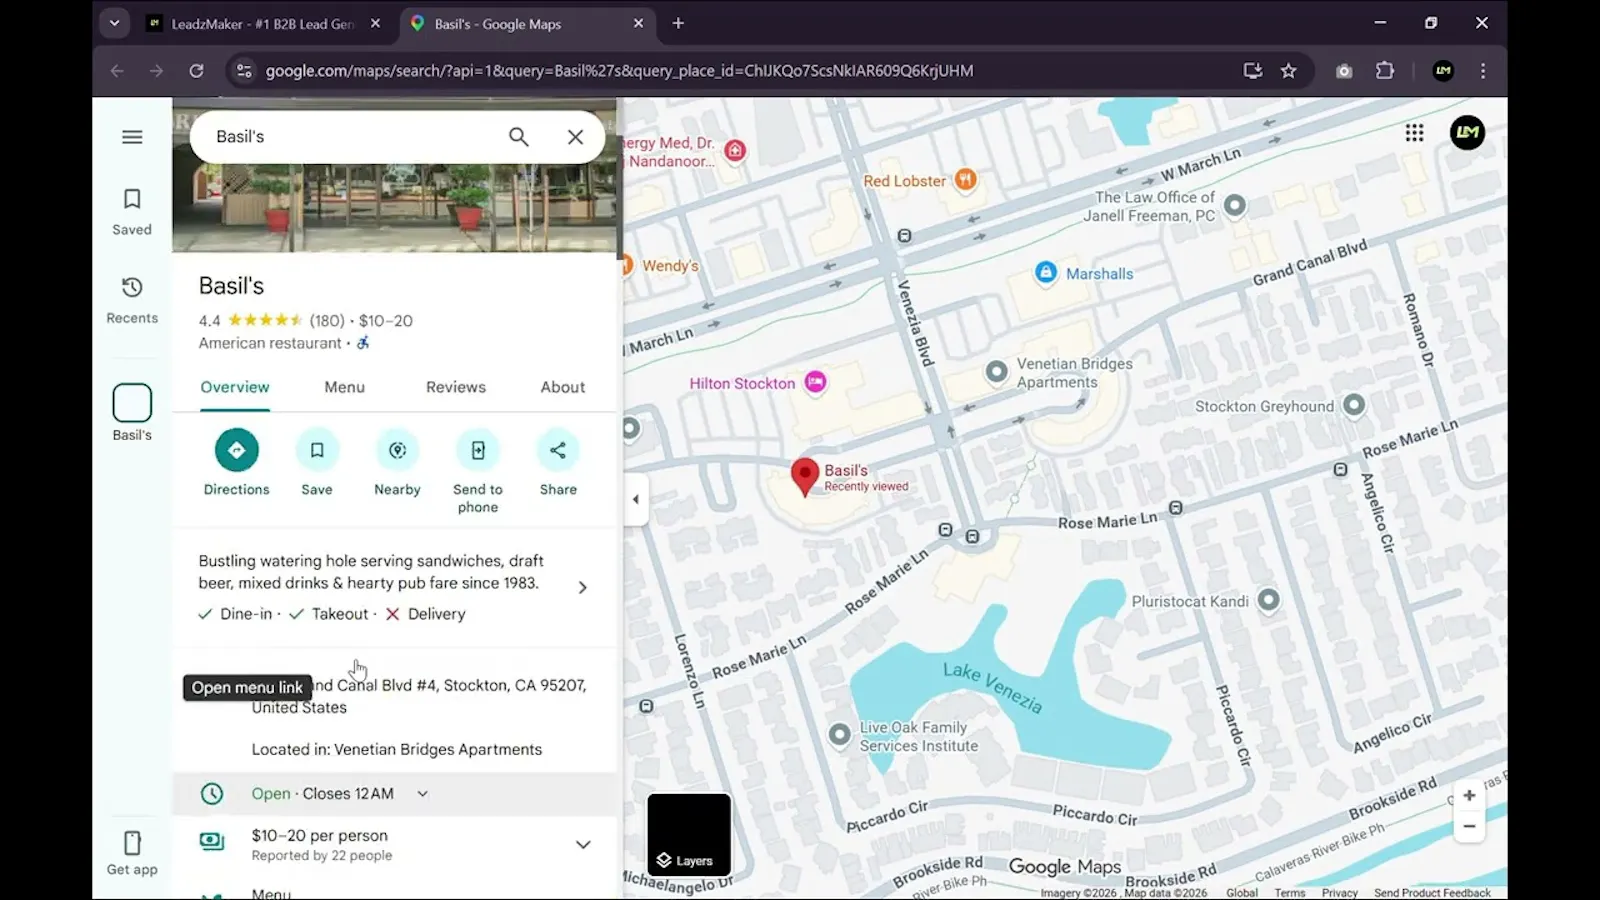The height and width of the screenshot is (900, 1600).
Task: Switch to the LeadzMaker browser tab
Action: (262, 24)
